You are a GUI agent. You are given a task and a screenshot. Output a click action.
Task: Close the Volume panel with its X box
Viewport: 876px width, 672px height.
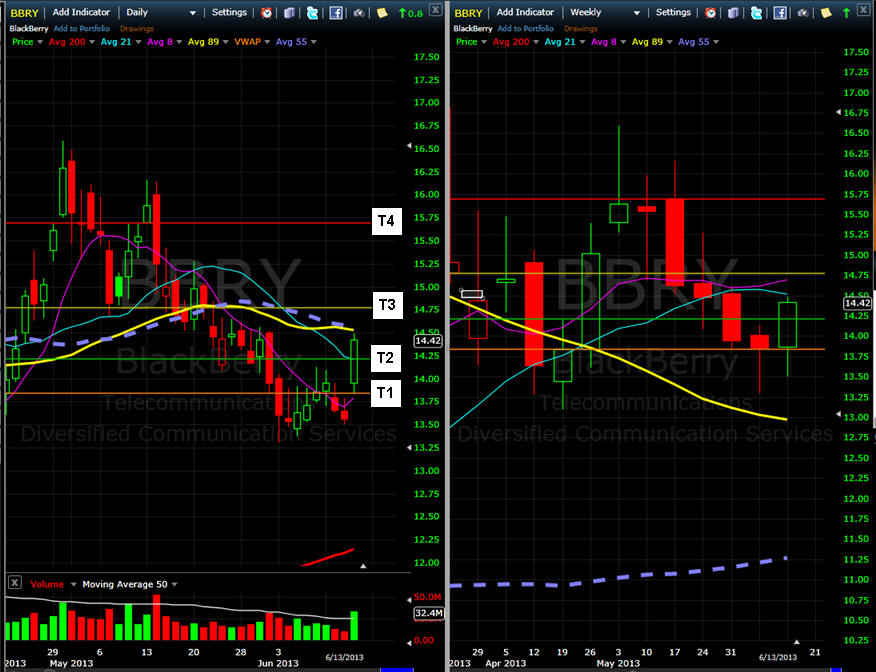point(14,583)
